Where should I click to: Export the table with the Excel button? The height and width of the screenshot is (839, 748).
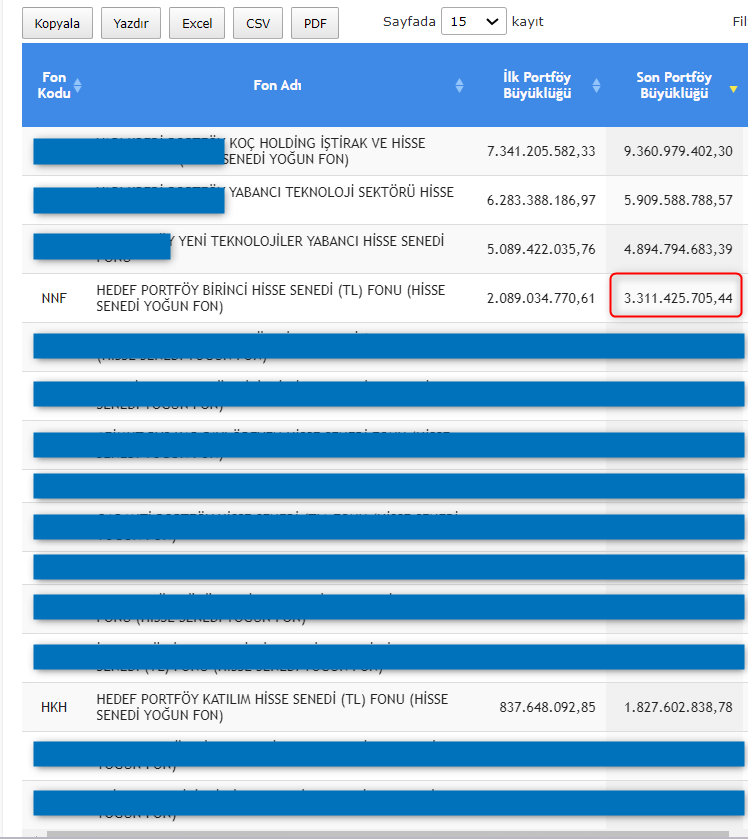point(197,23)
